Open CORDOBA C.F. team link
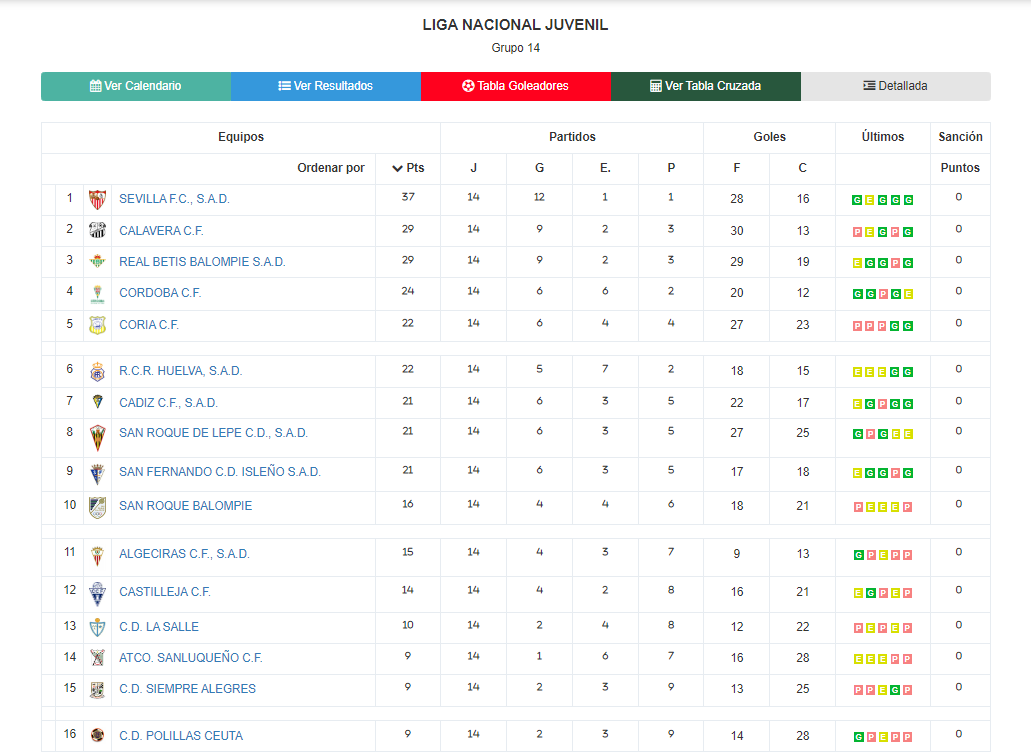 pos(160,293)
